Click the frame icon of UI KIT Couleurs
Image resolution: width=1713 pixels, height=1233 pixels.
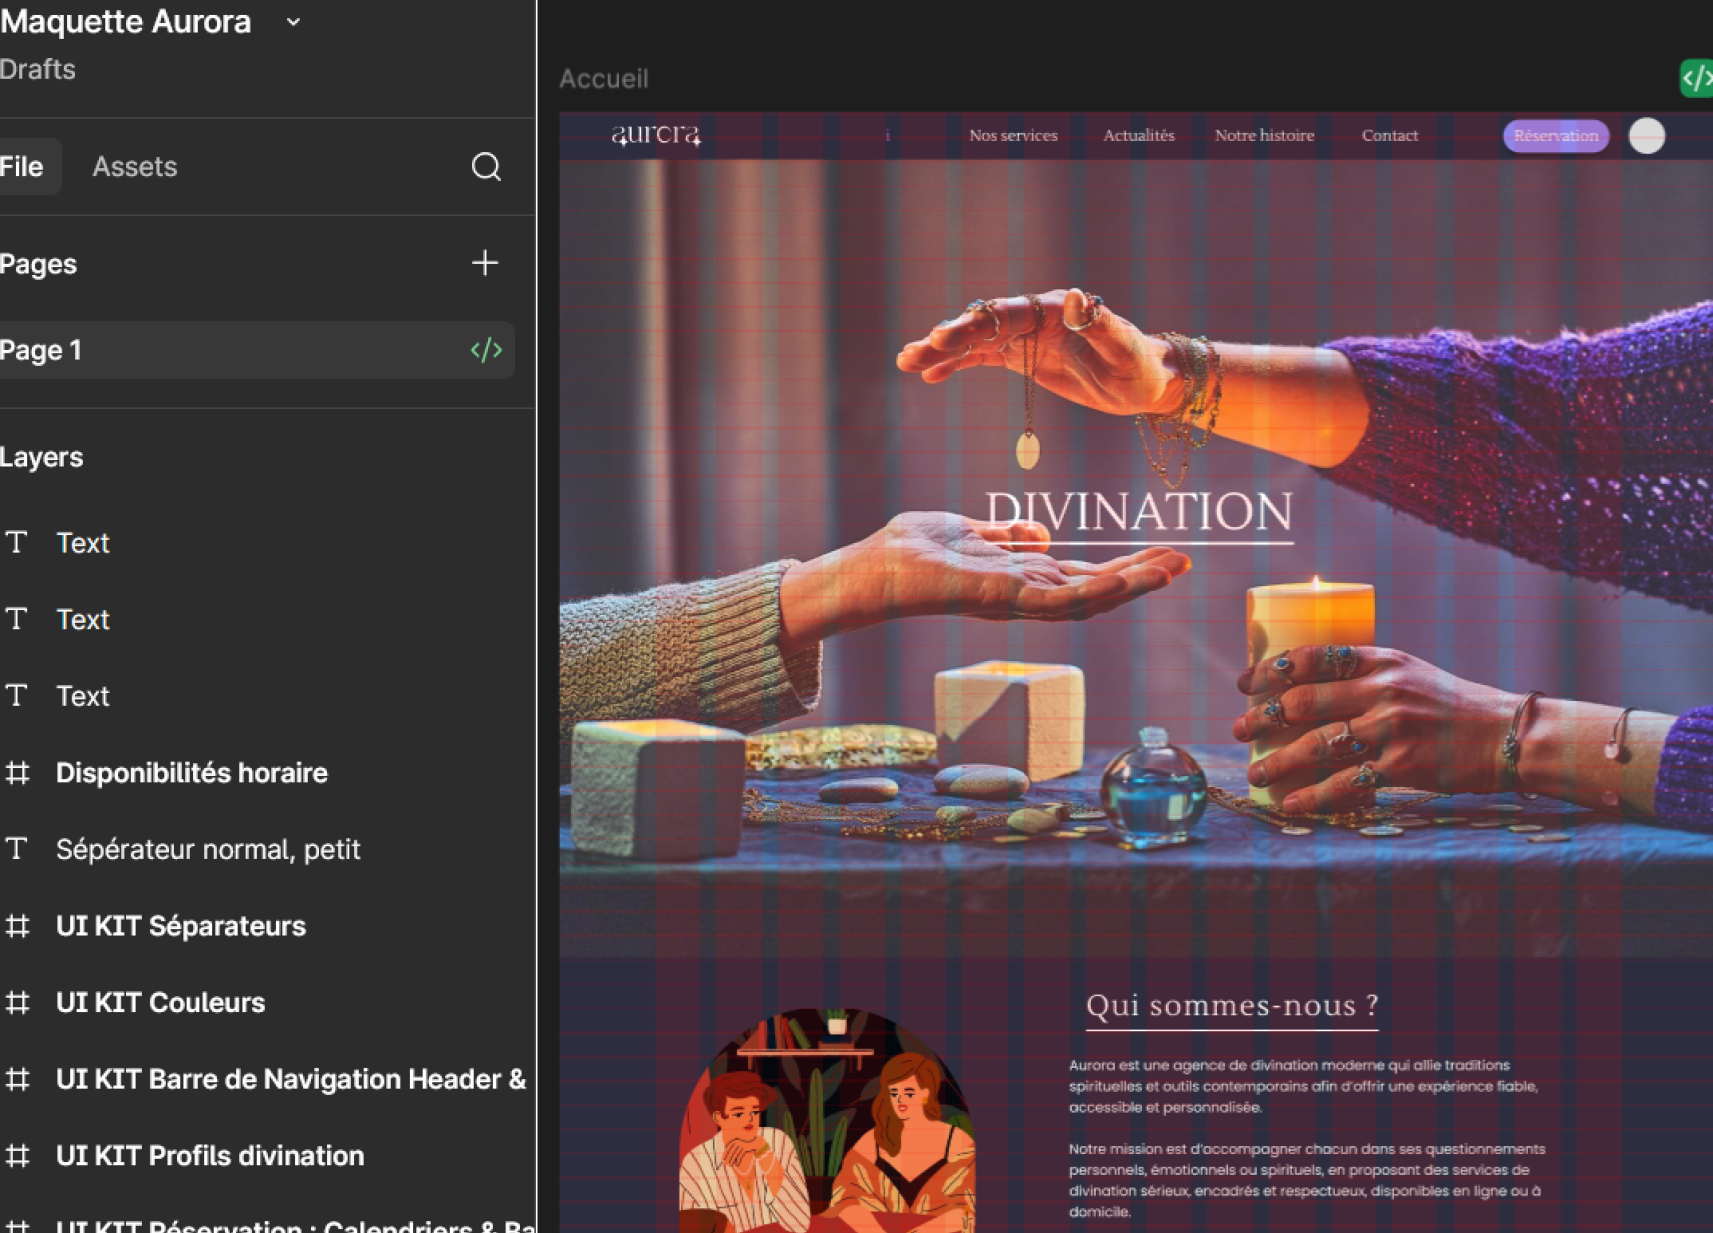(17, 1003)
